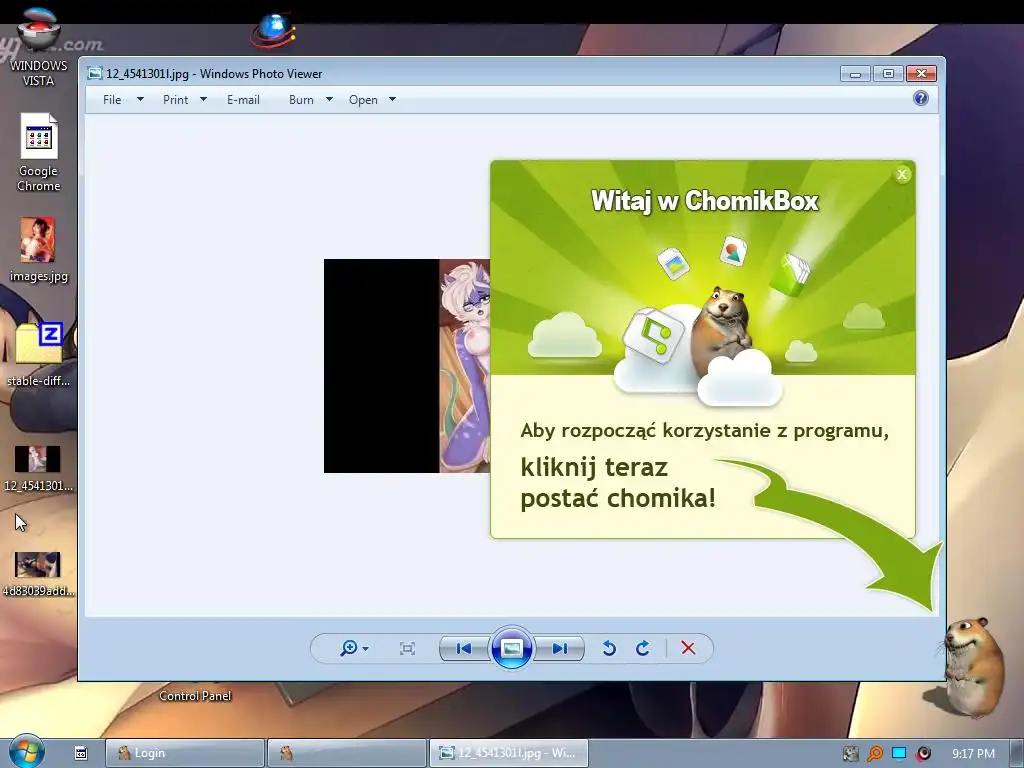Click the show desktop quick launch icon
1024x768 pixels.
click(81, 753)
